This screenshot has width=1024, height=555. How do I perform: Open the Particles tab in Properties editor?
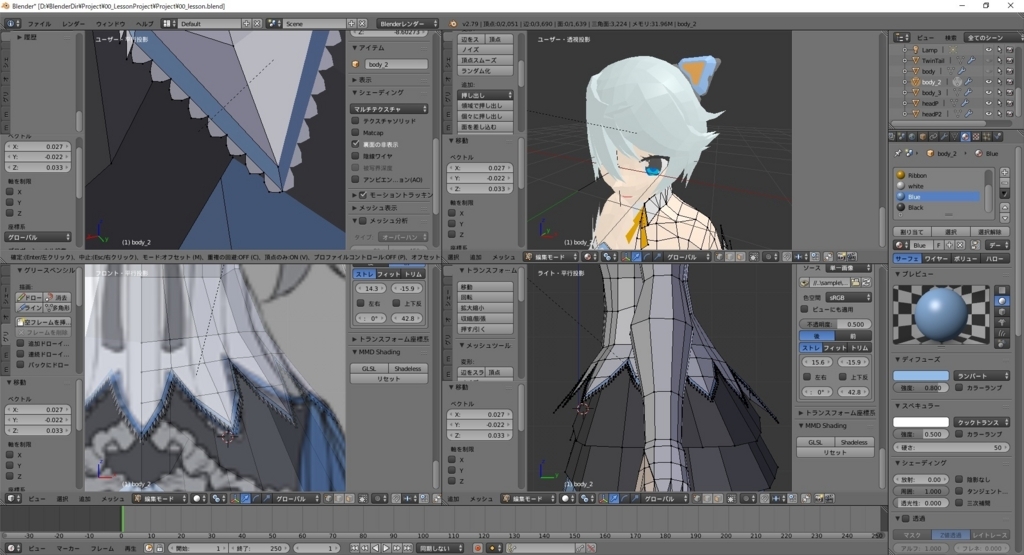click(987, 136)
